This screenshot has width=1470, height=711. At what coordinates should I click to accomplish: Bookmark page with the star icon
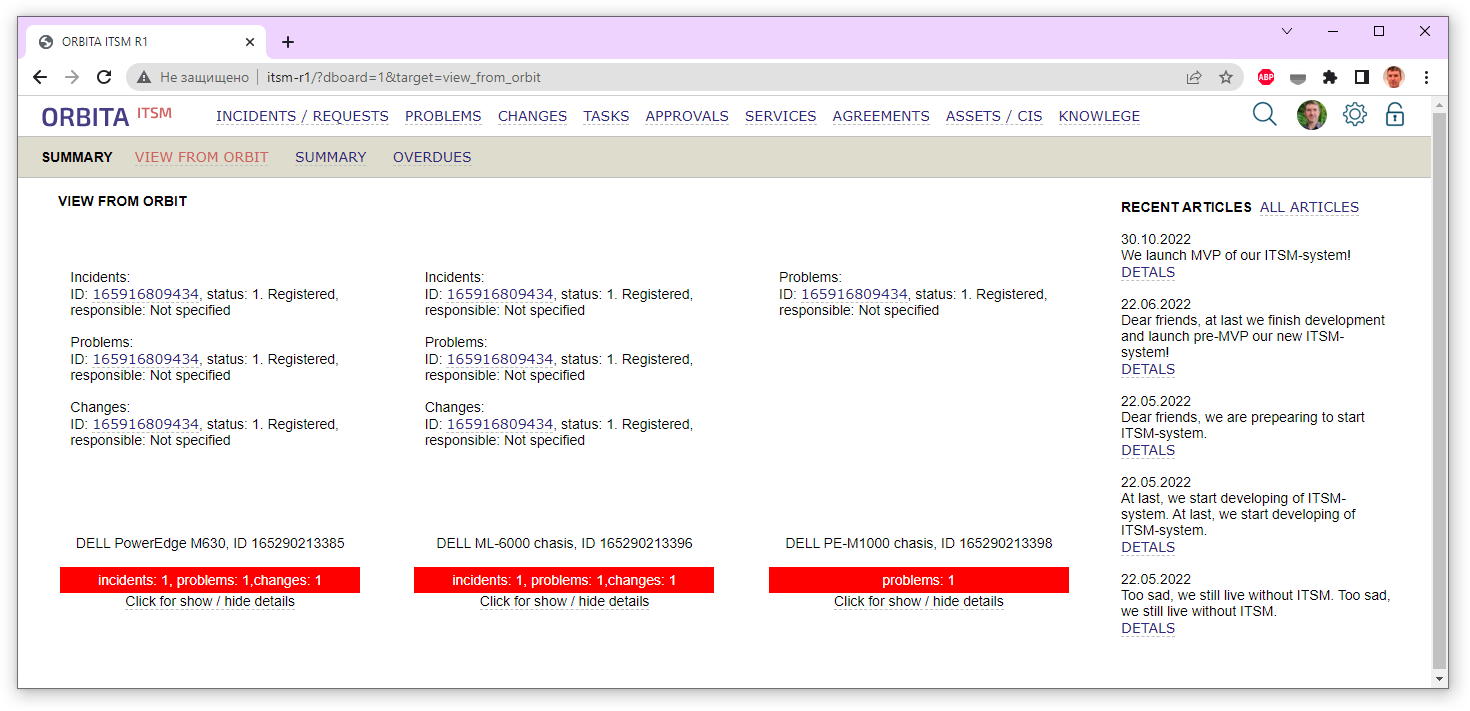(x=1225, y=77)
